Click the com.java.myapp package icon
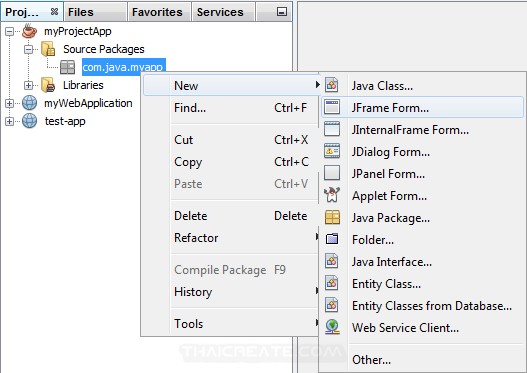Image resolution: width=527 pixels, height=373 pixels. pyautogui.click(x=68, y=67)
